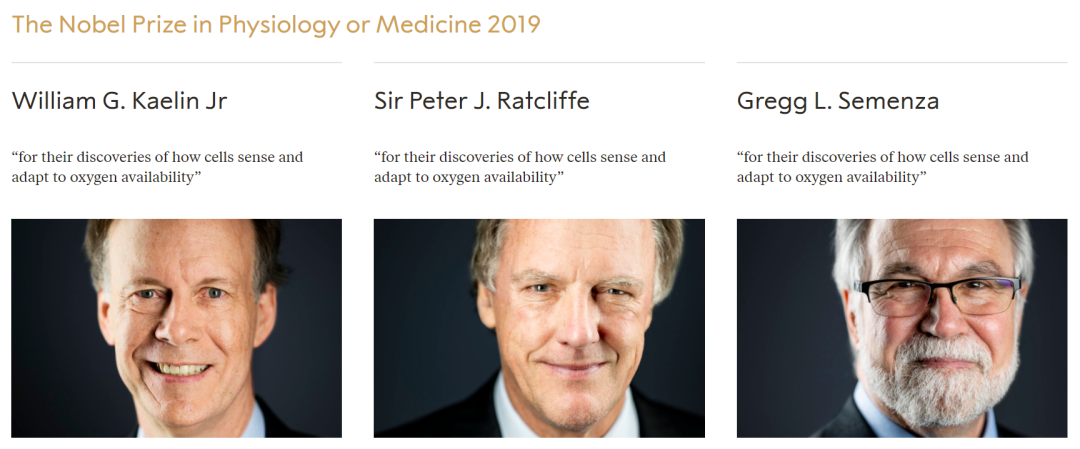Select the Gregg L. Semenza name link
Image resolution: width=1080 pixels, height=449 pixels.
pyautogui.click(x=837, y=101)
